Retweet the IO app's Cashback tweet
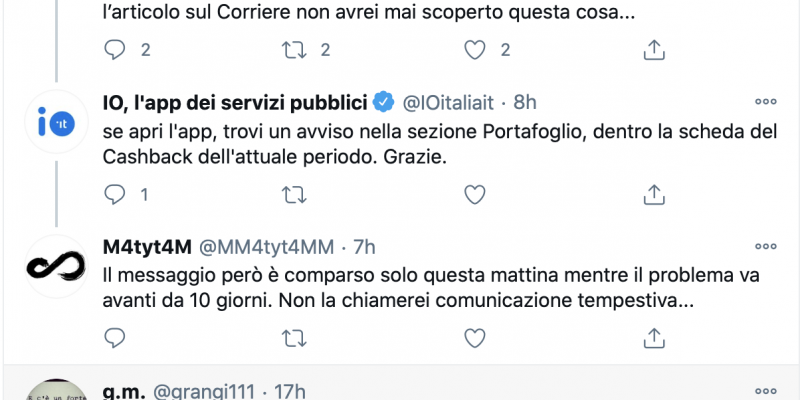 (294, 195)
